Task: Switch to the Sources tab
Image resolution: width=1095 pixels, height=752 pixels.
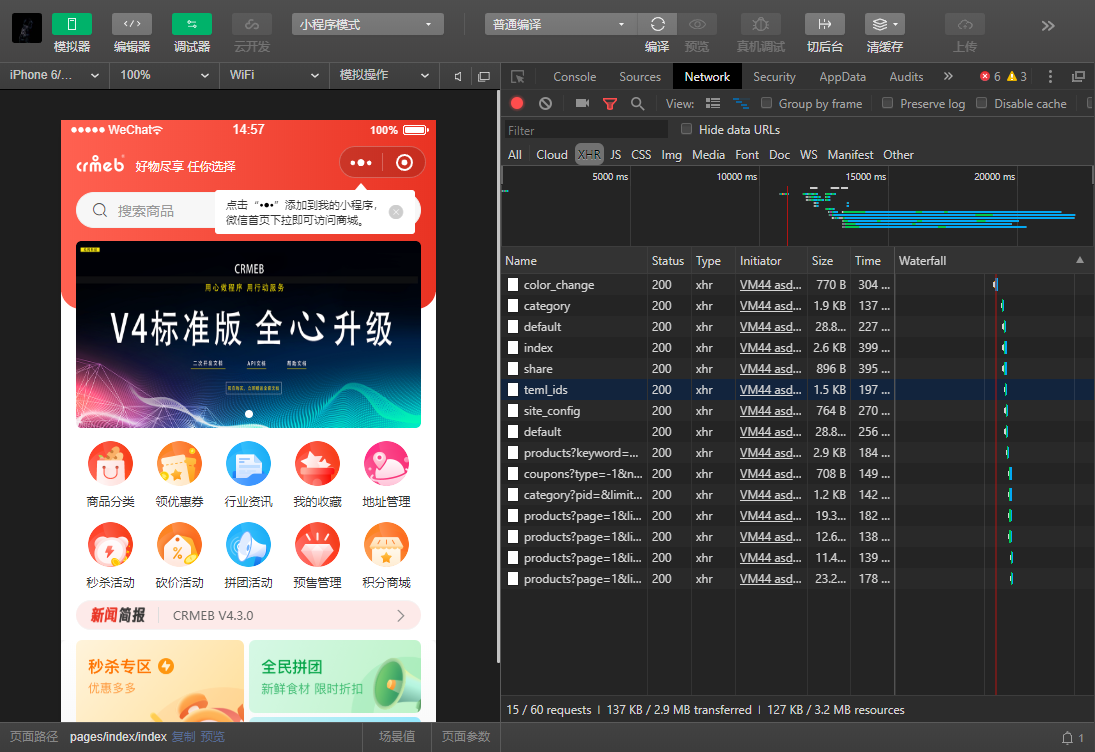Action: [x=640, y=77]
